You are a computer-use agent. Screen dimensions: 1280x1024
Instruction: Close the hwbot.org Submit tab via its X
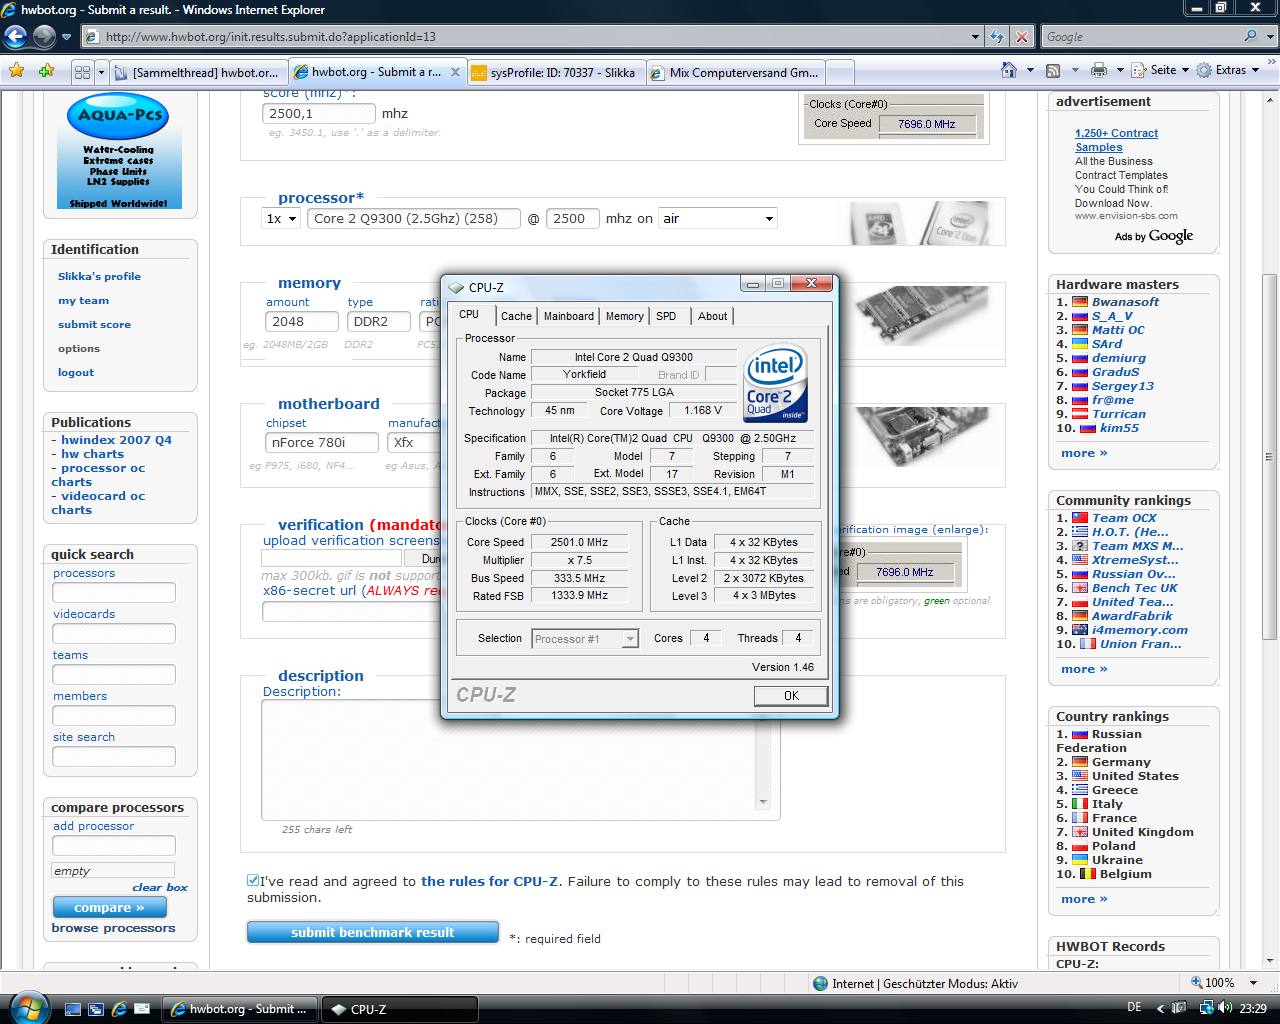pos(455,72)
